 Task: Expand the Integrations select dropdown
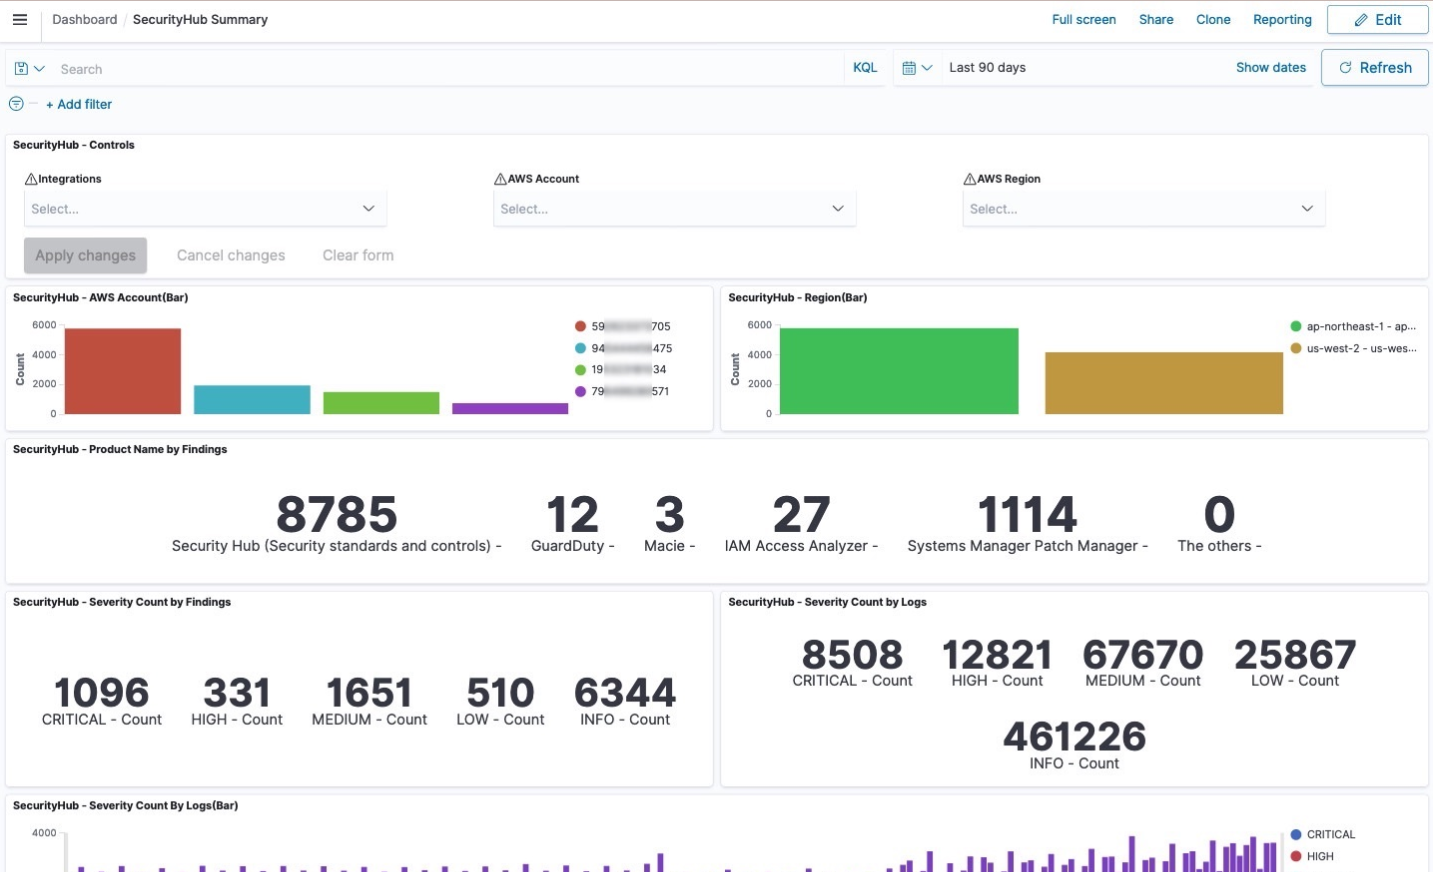[205, 209]
